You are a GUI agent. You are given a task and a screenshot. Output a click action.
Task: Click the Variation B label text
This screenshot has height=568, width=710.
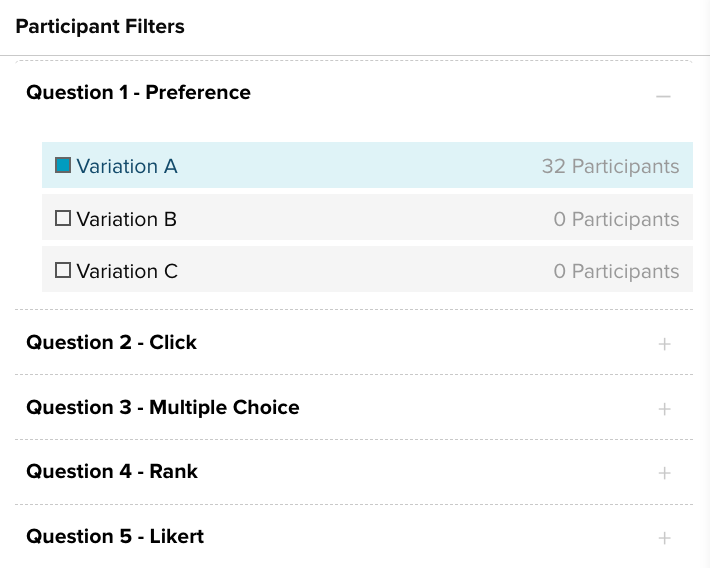tap(127, 219)
